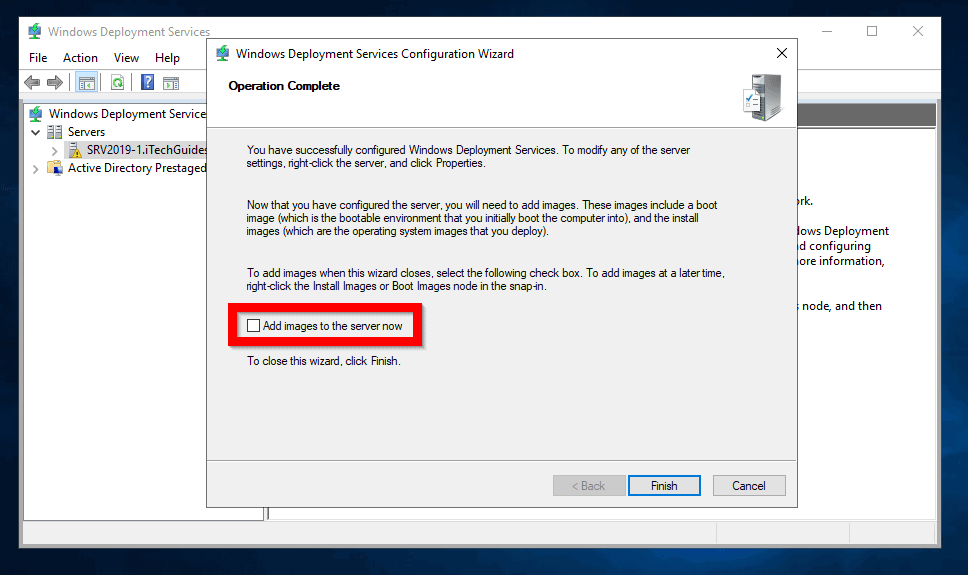
Task: Open the File menu
Action: coord(38,58)
